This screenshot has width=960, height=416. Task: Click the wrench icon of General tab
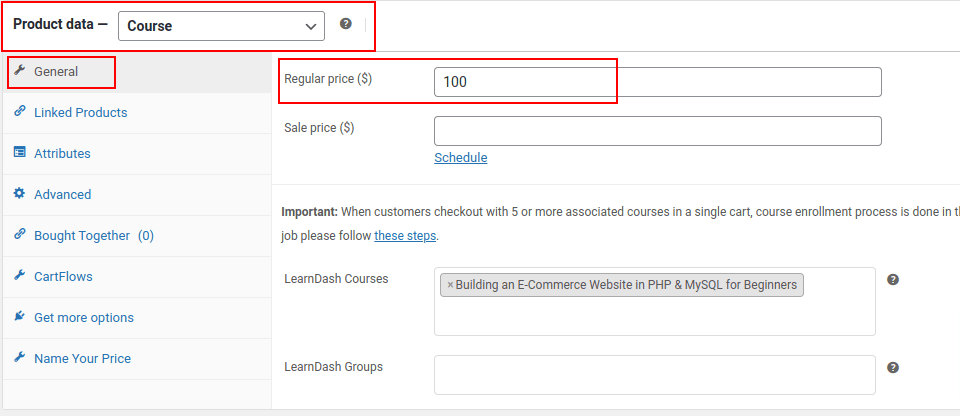[x=19, y=71]
